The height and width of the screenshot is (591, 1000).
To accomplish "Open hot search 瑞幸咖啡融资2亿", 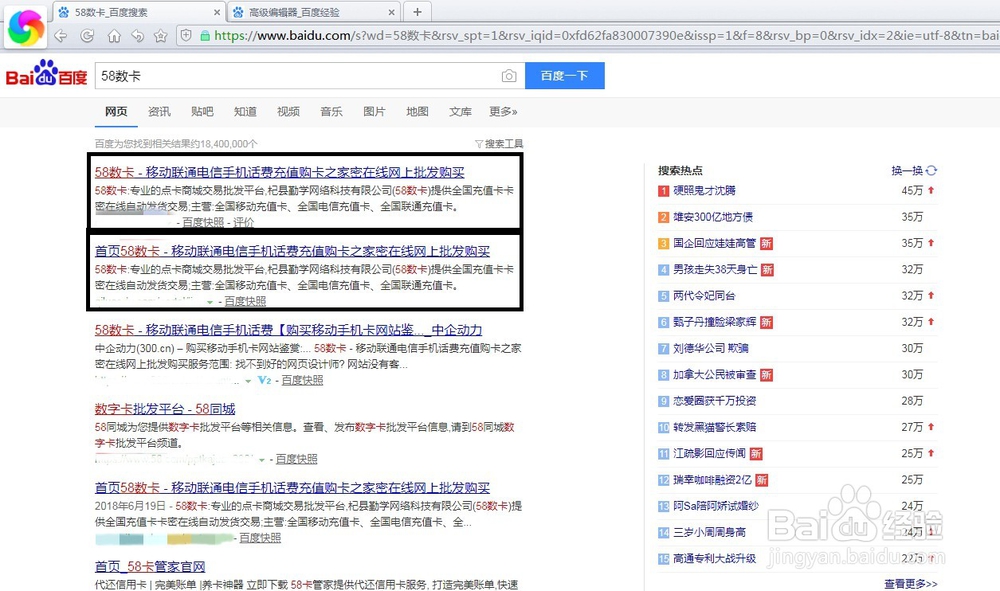I will pos(712,480).
